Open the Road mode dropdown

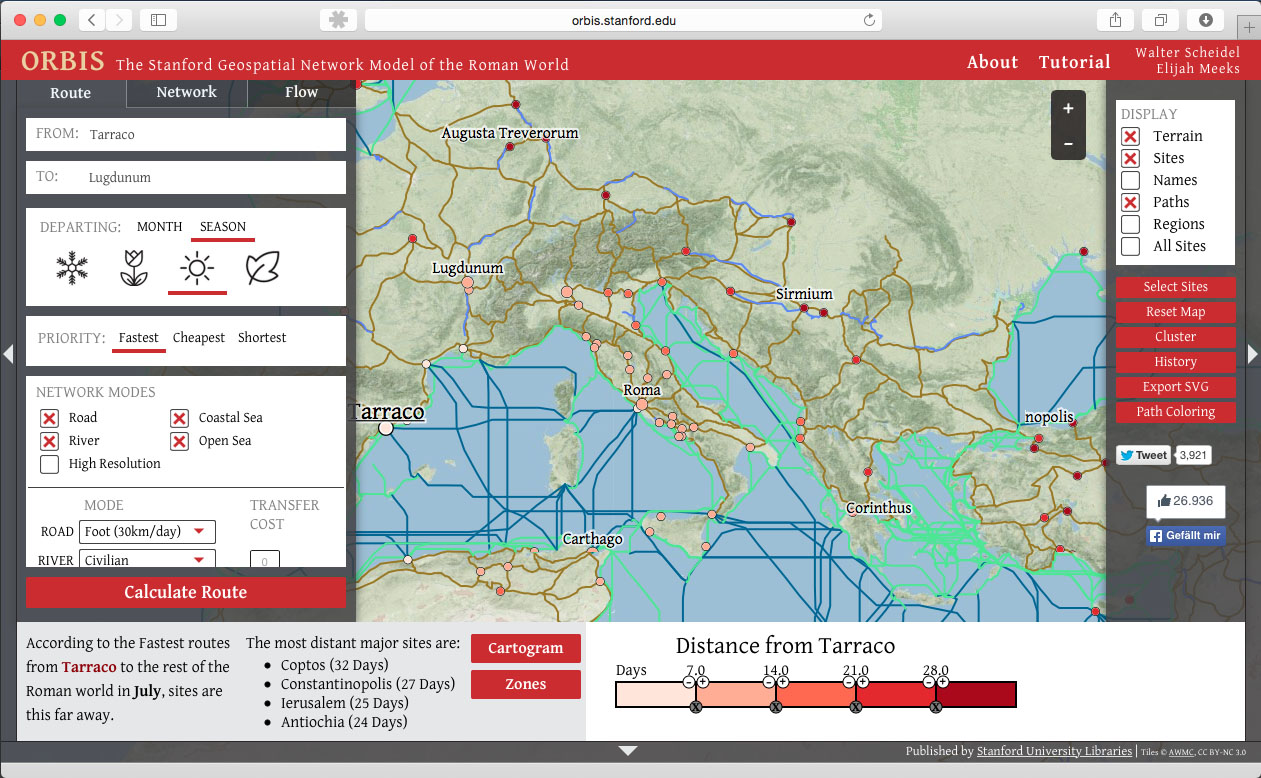click(147, 532)
